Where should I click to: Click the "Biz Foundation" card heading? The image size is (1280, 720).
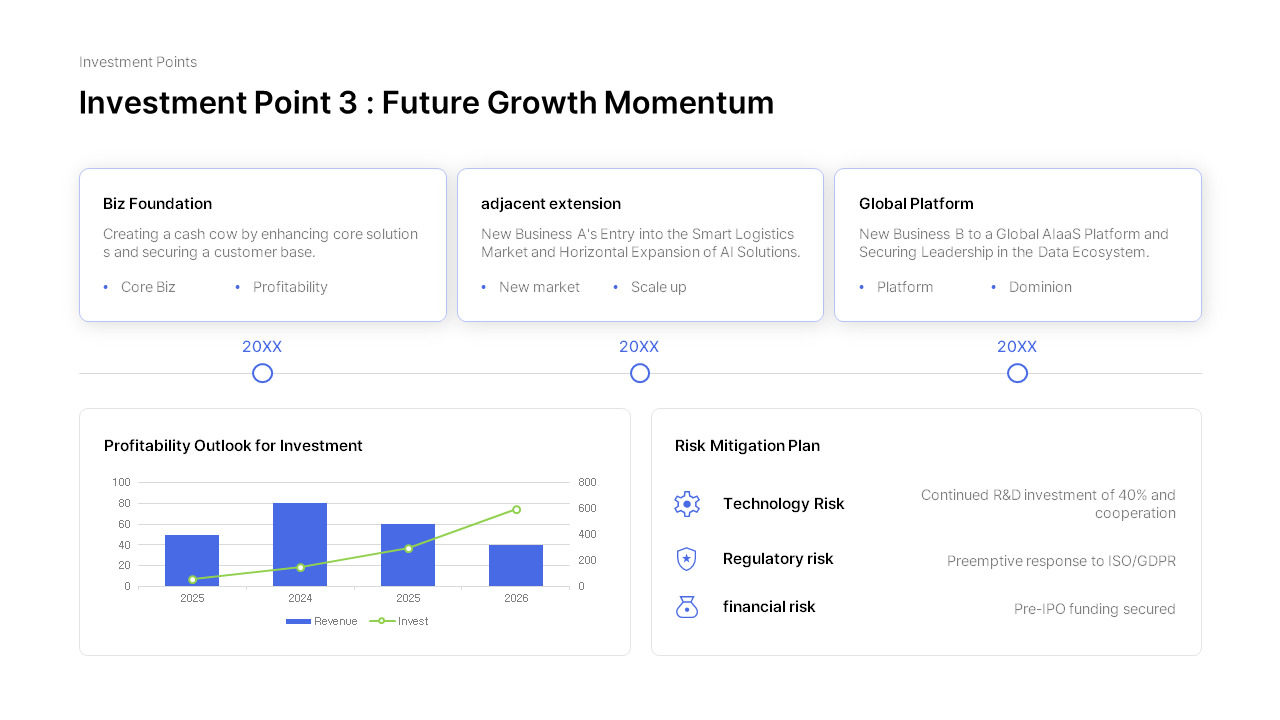click(157, 204)
